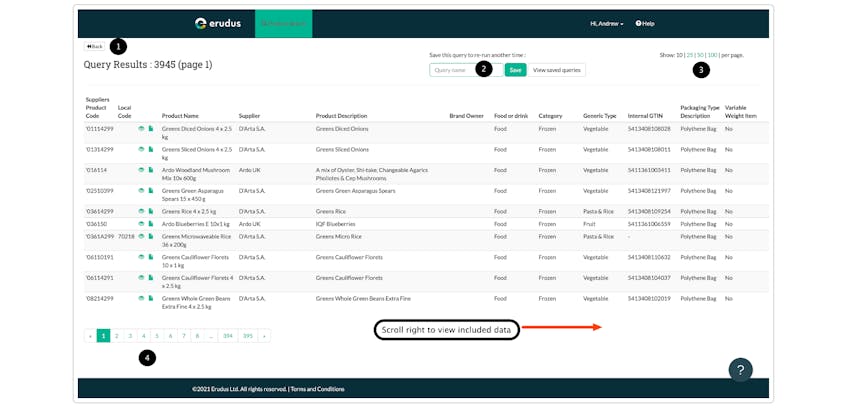Open the round question mark help bubble
The width and height of the screenshot is (850, 408).
tap(740, 370)
